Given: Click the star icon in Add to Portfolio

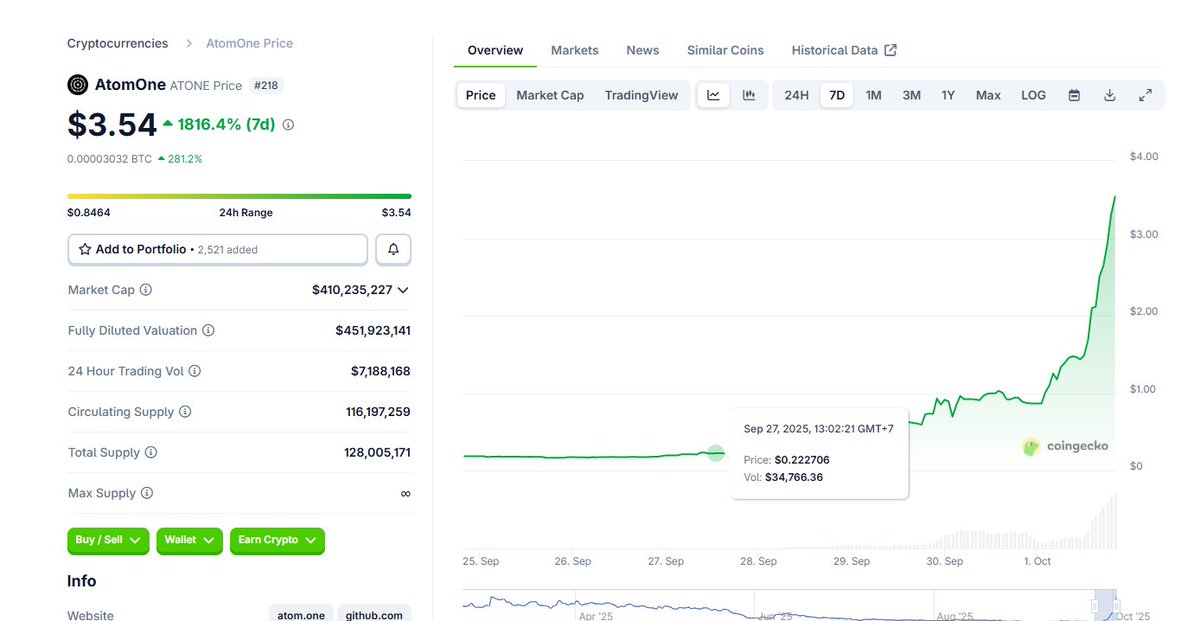Looking at the screenshot, I should 85,249.
